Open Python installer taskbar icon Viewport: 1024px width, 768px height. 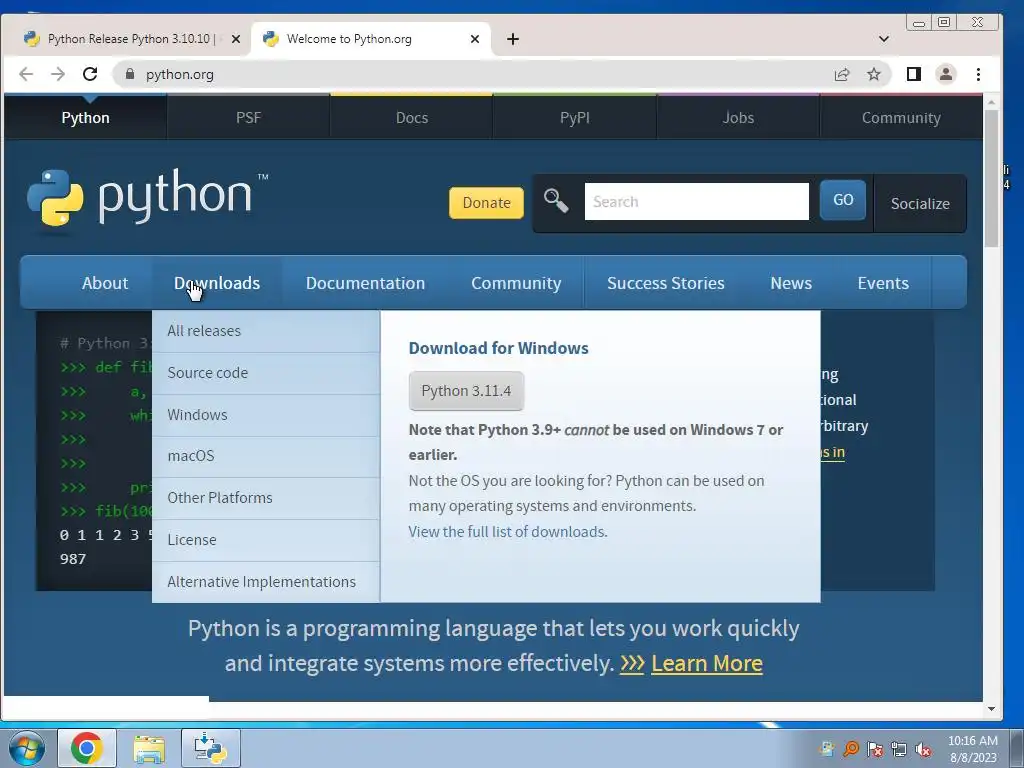(x=211, y=748)
